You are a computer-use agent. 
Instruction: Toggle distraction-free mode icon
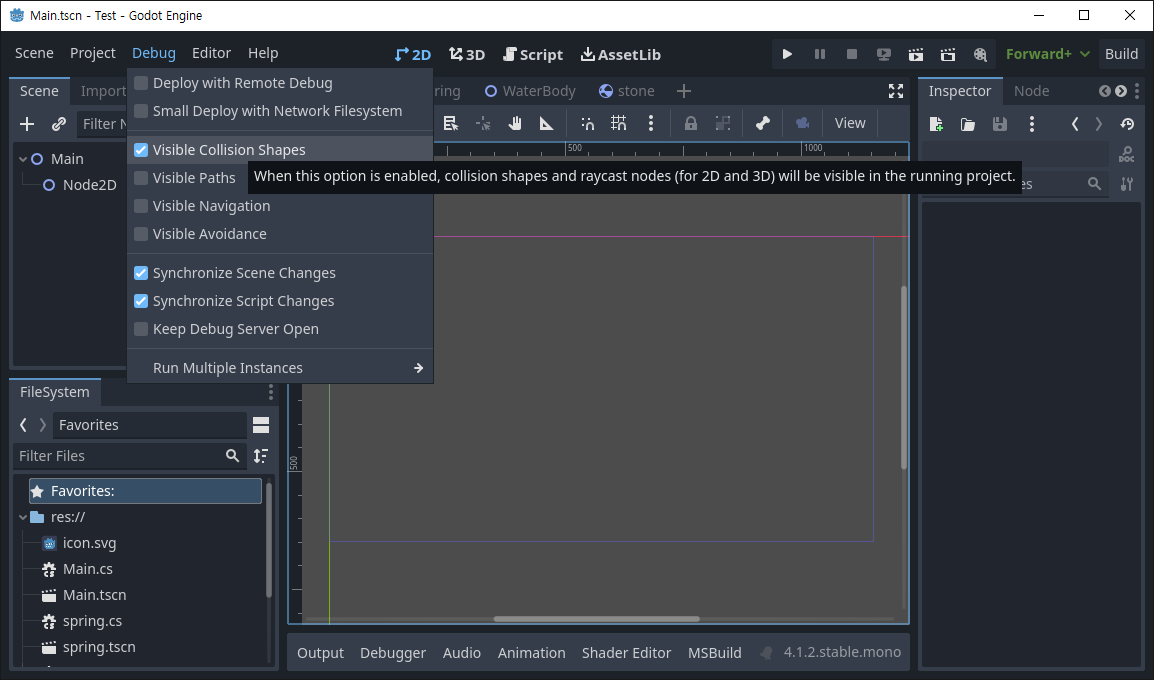[896, 91]
